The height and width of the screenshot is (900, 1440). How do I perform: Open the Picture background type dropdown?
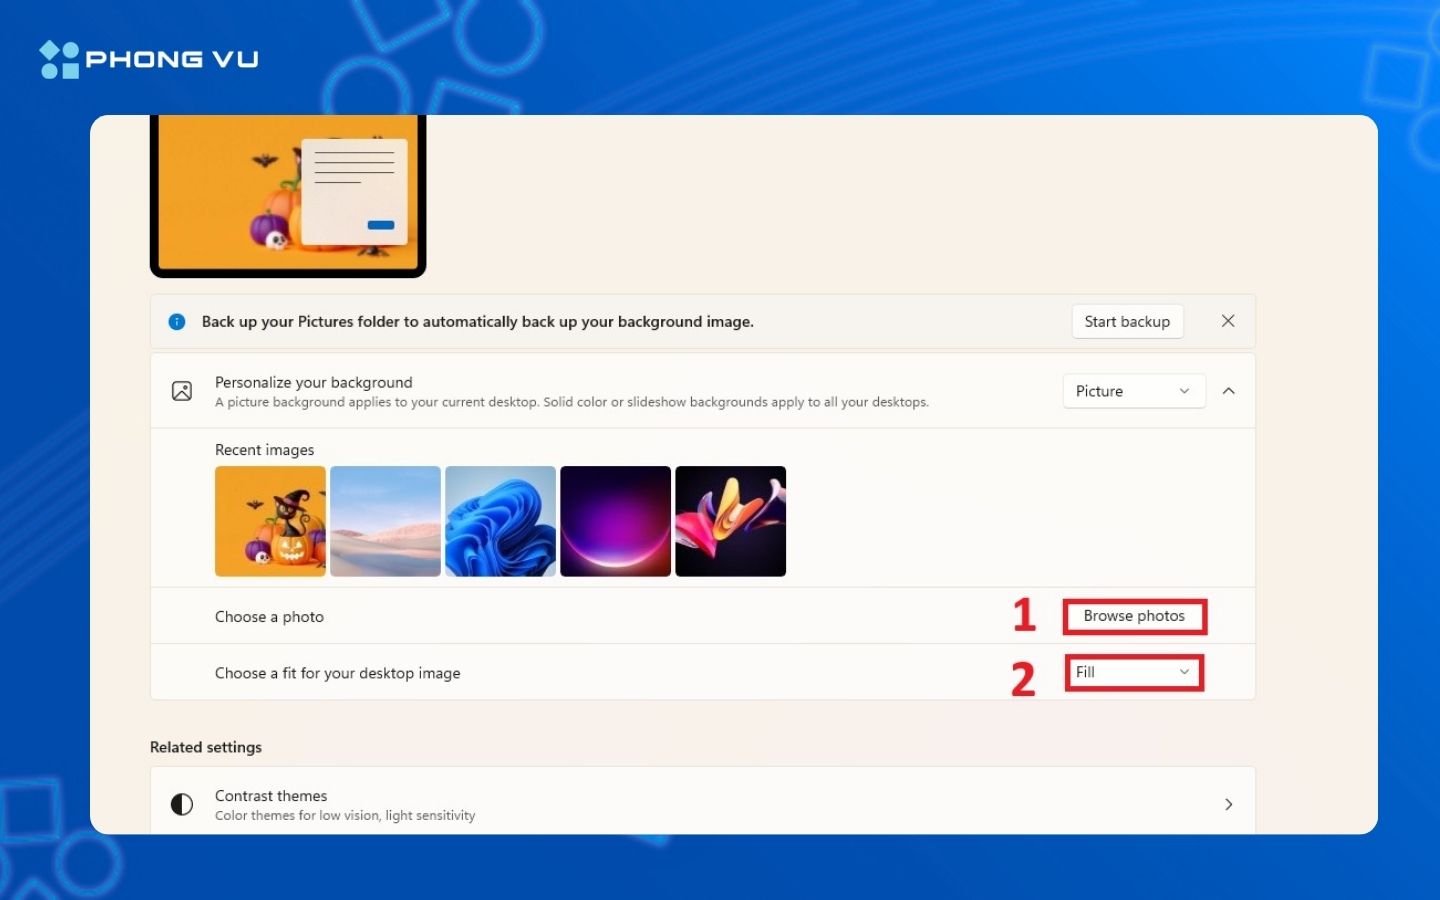coord(1134,391)
